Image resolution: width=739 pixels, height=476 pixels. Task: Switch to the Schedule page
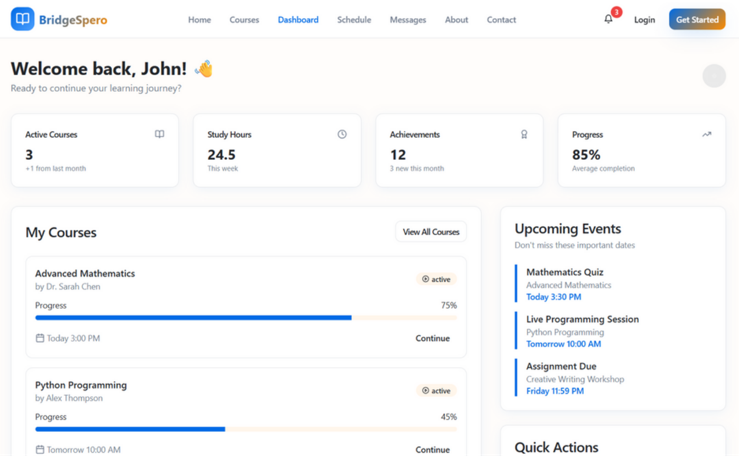pos(354,20)
